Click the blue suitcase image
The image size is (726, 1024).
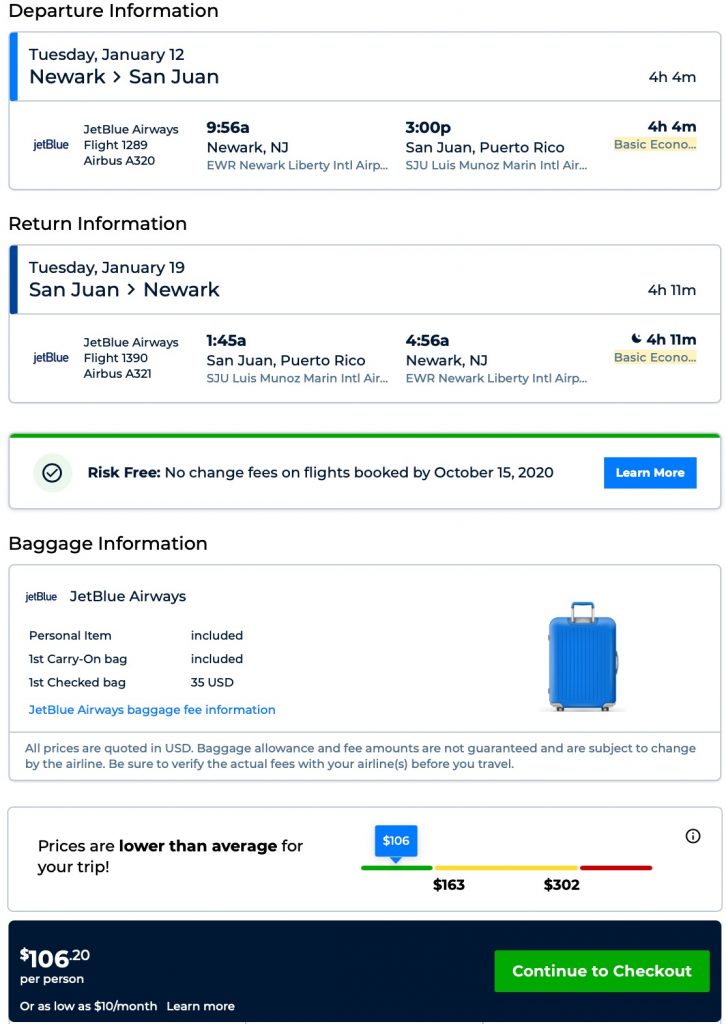tap(583, 656)
